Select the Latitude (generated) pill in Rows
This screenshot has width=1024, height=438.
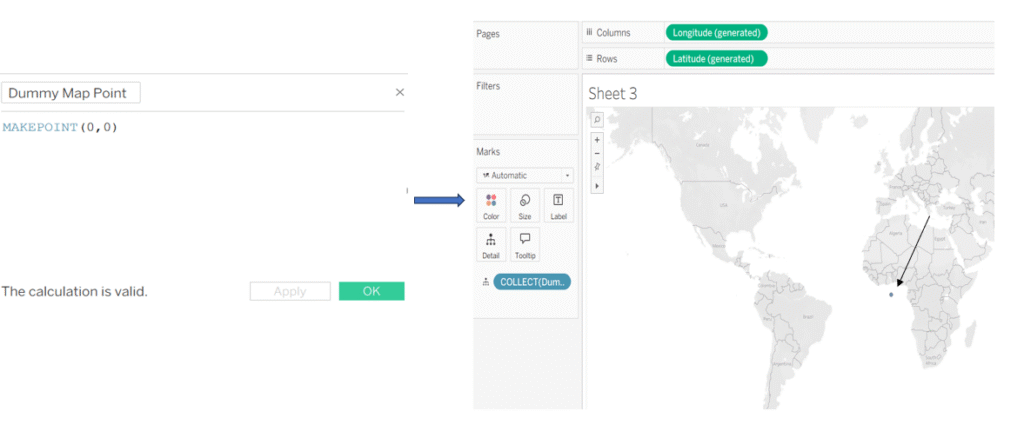point(716,59)
